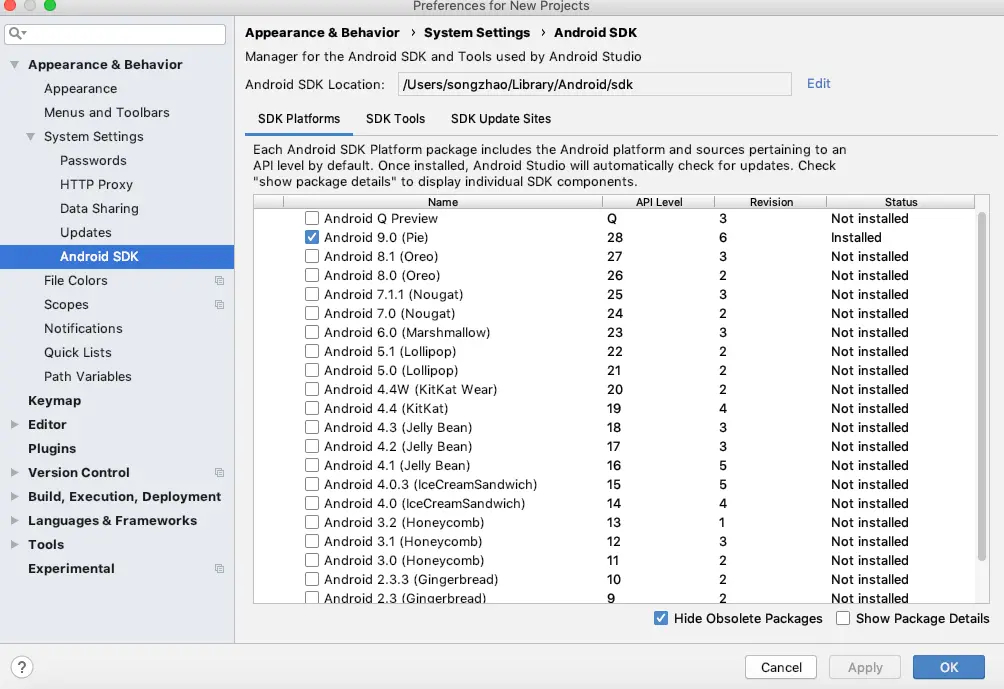
Task: Select the Android 7.0 (Nougat) row name
Action: [389, 314]
